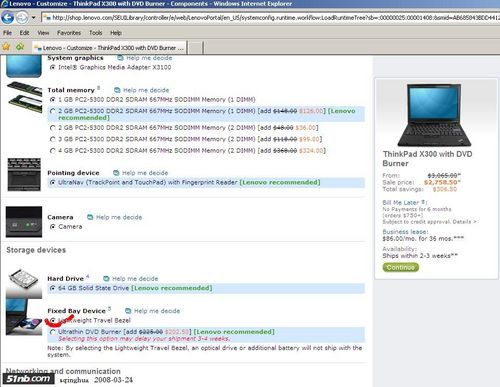The width and height of the screenshot is (500, 387).
Task: Open recent pages dropdown beside Forward button
Action: [33, 17]
